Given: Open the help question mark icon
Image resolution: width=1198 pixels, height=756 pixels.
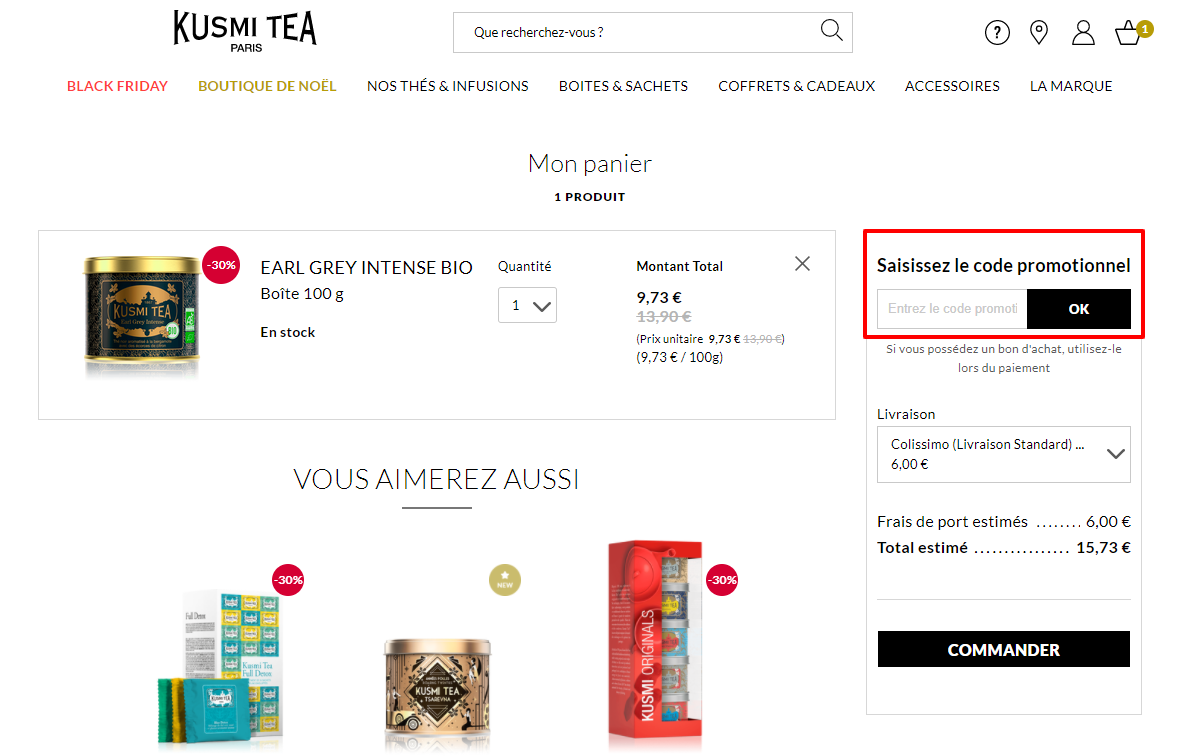Looking at the screenshot, I should [997, 33].
